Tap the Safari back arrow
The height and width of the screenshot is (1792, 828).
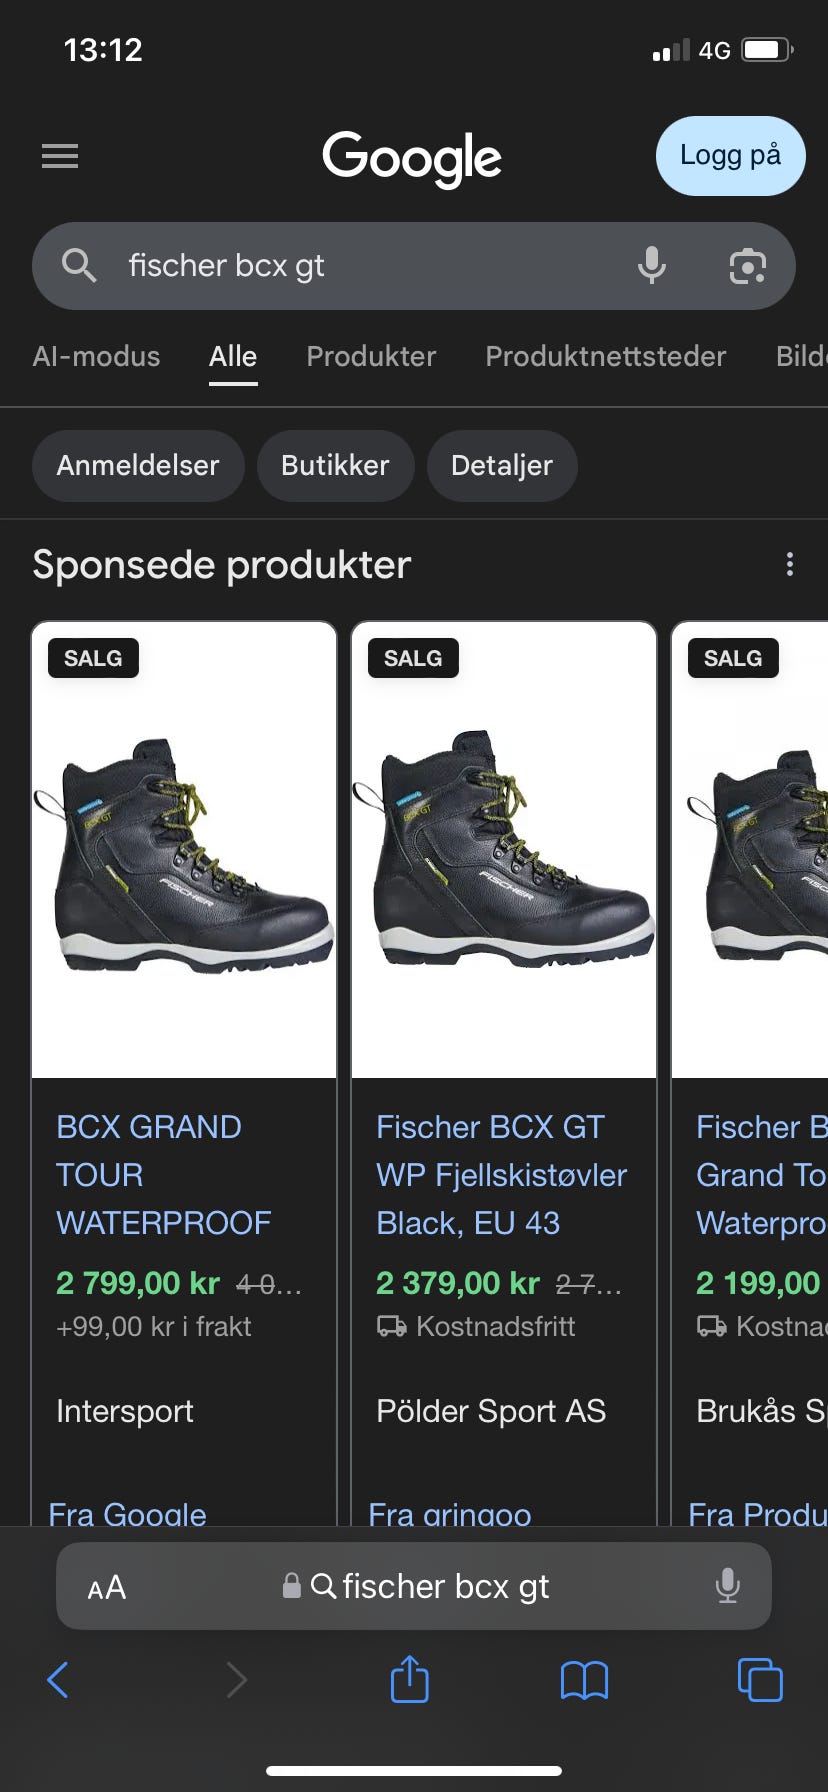coord(59,1680)
